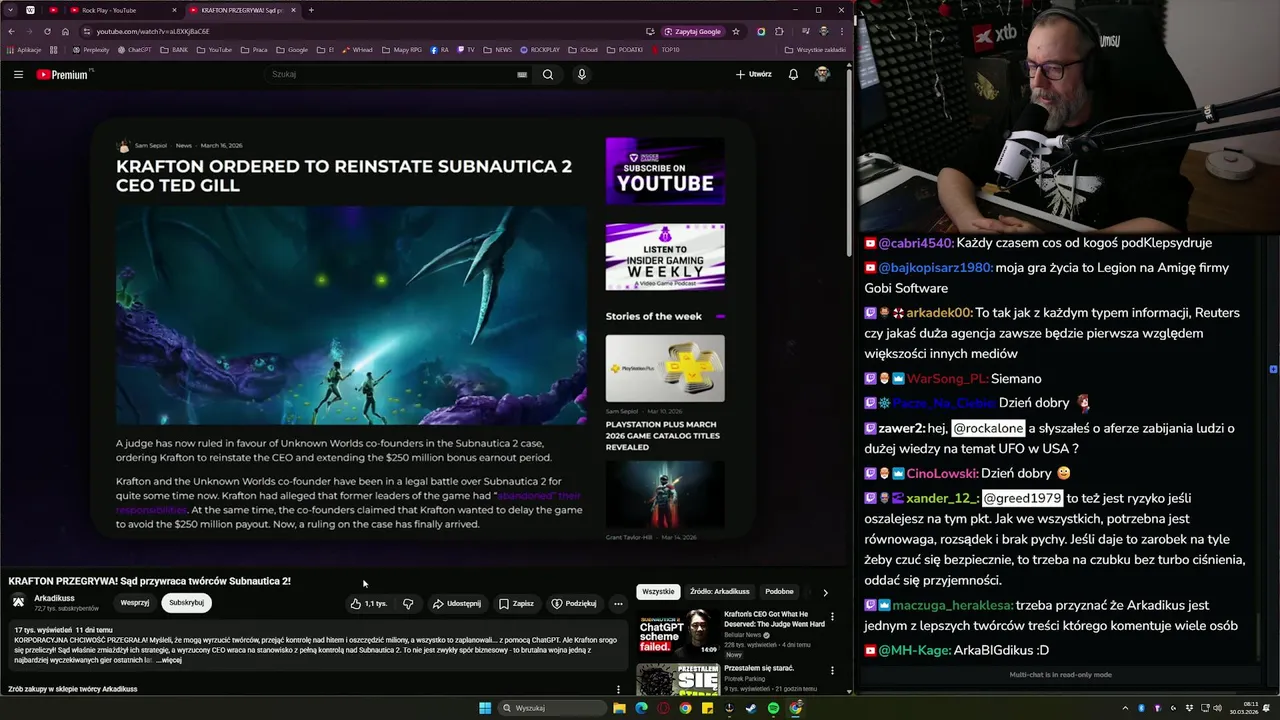Click 'Podziękuj' thanks button
The height and width of the screenshot is (720, 1280).
coord(574,603)
